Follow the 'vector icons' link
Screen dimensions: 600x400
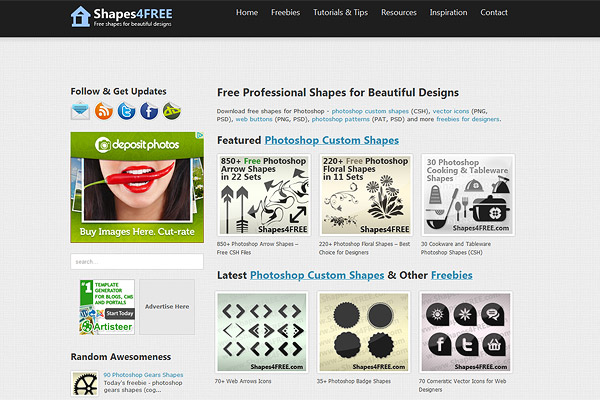[451, 111]
